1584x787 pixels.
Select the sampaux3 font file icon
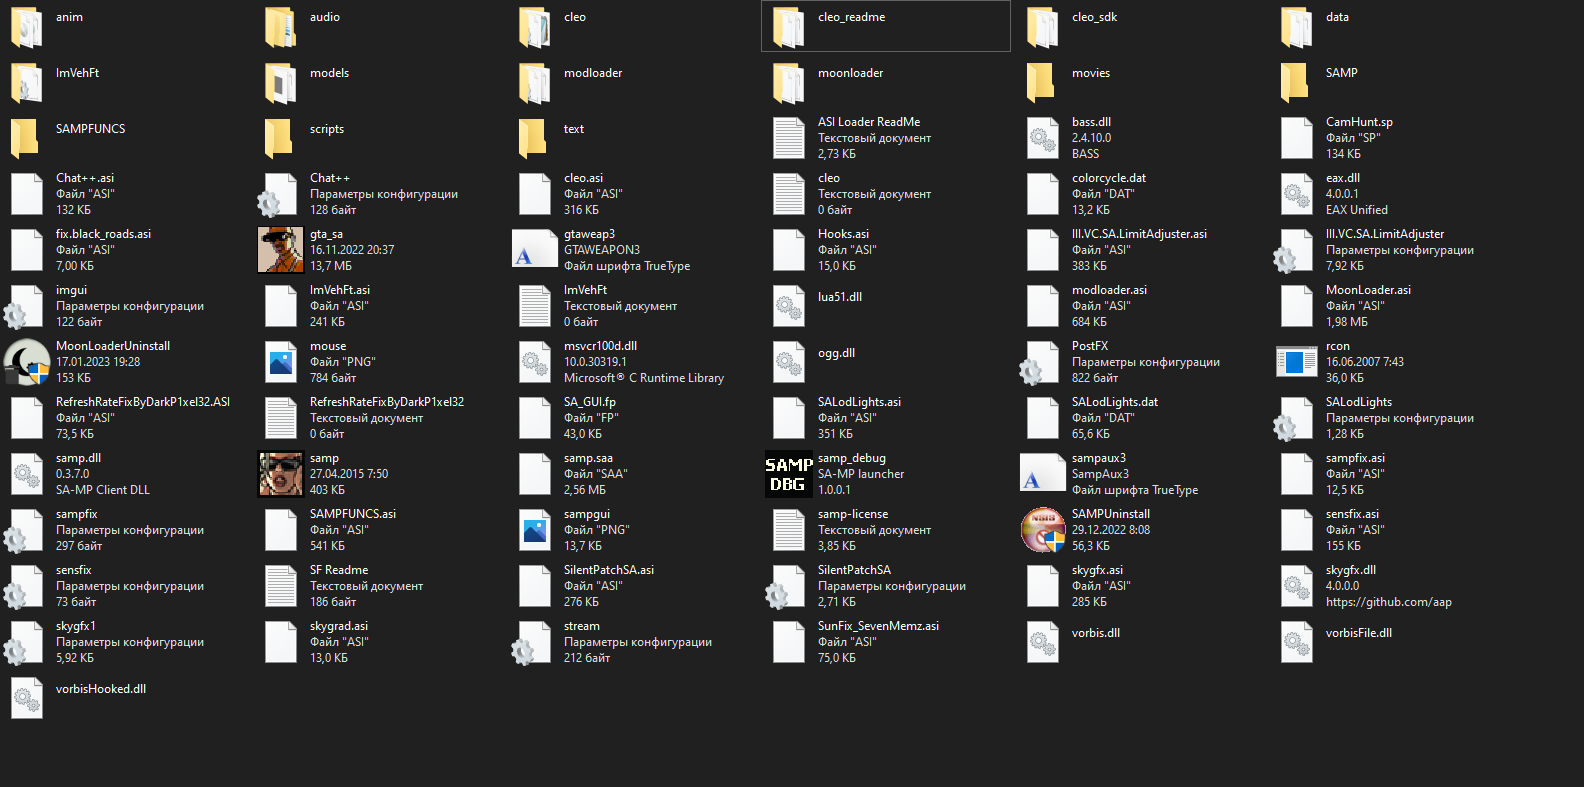(1042, 474)
